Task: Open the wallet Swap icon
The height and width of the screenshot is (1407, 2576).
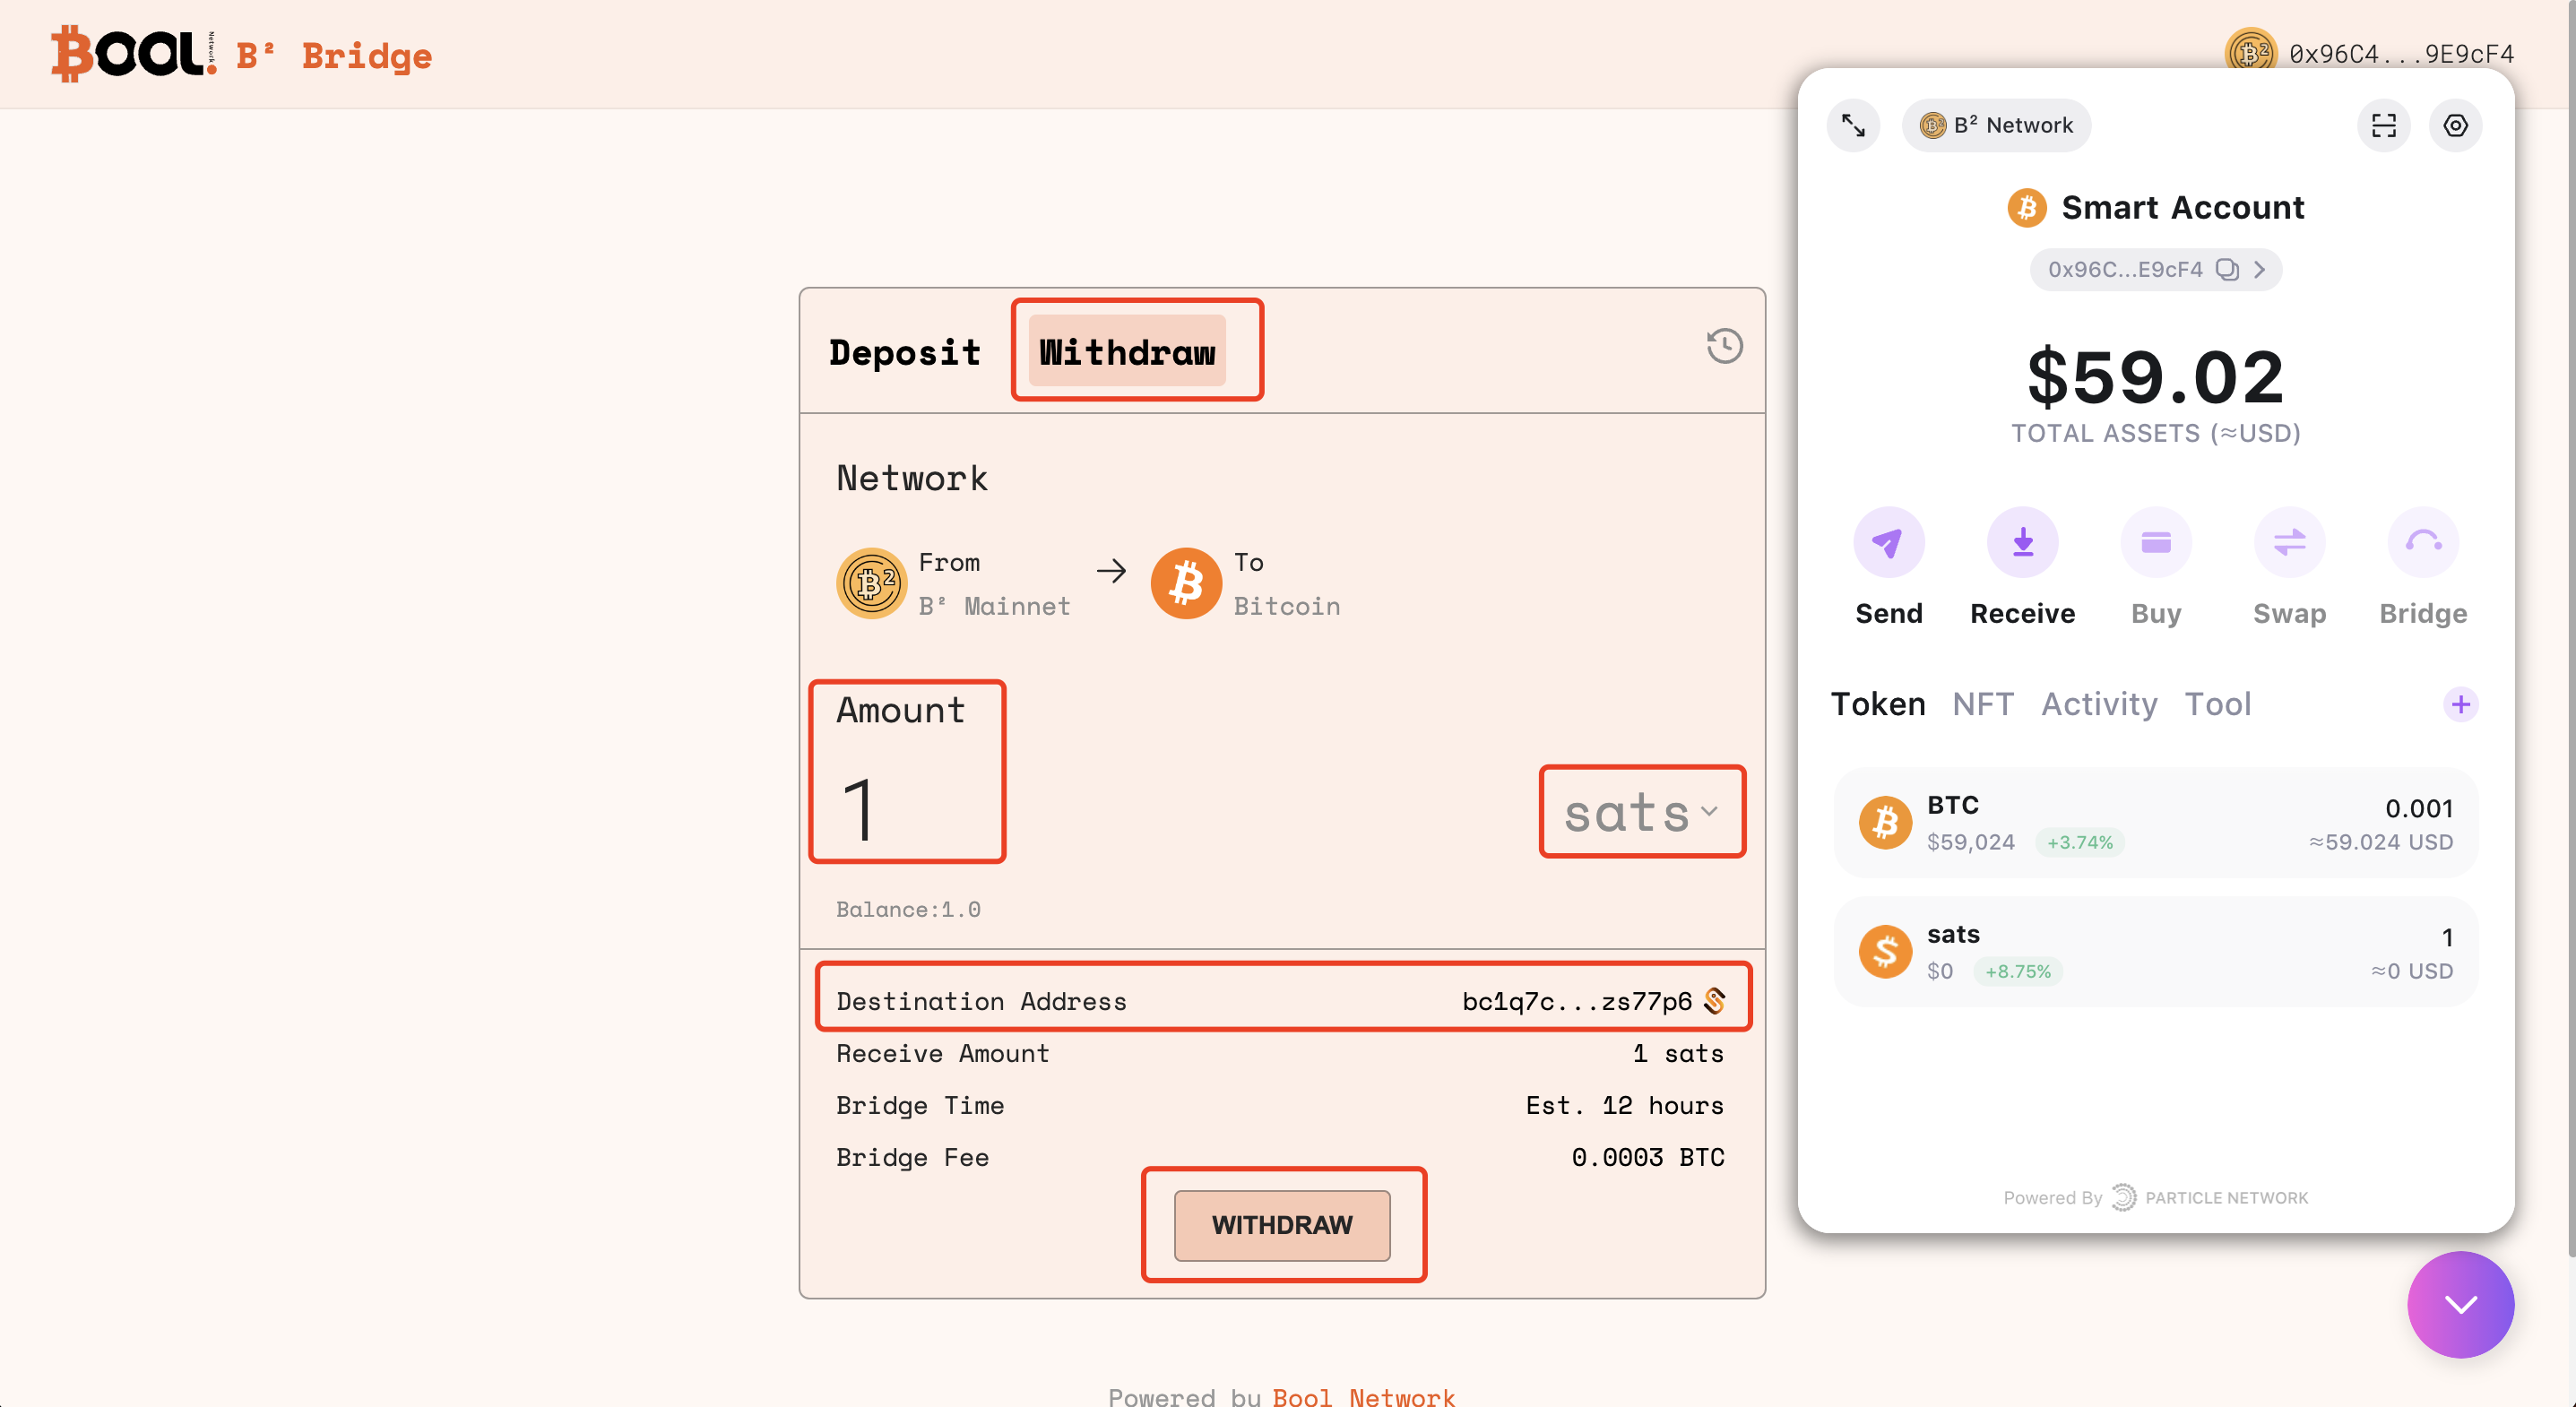Action: [x=2289, y=542]
